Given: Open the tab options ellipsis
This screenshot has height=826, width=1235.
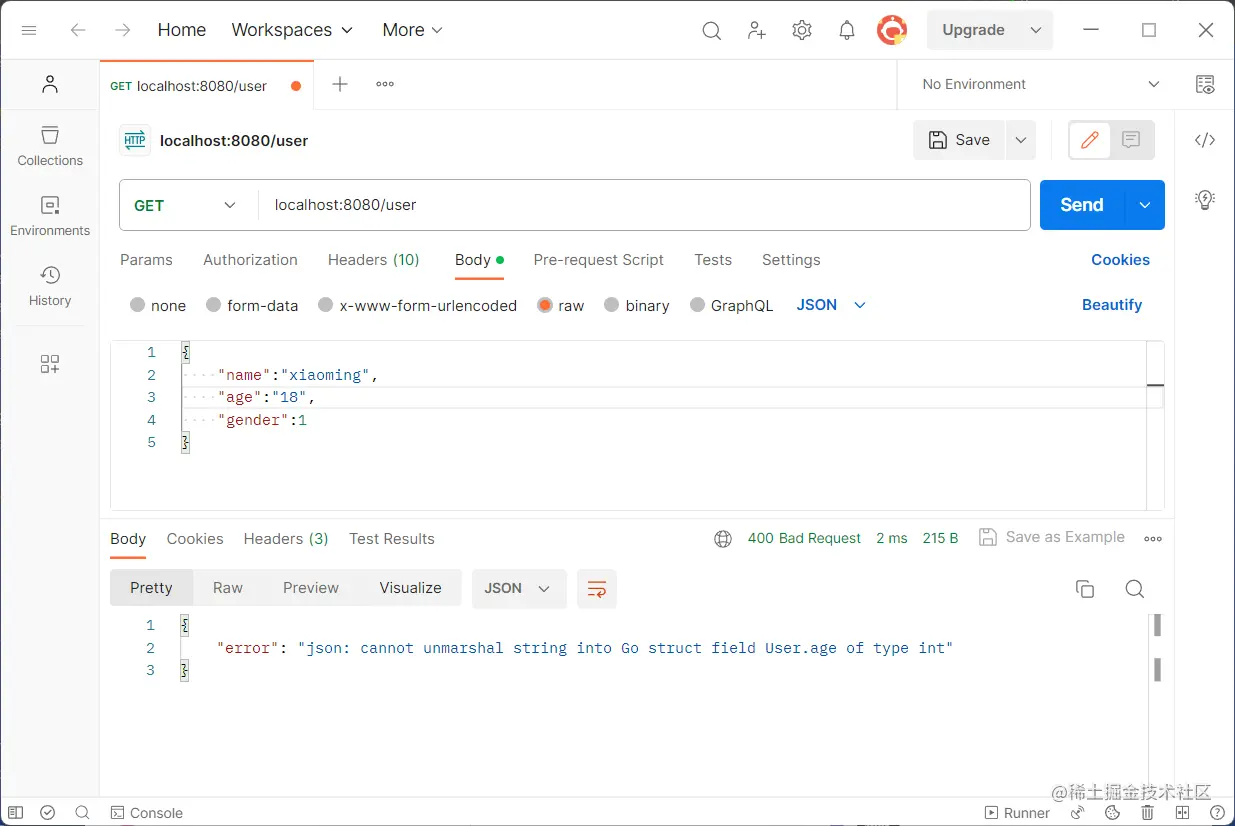Looking at the screenshot, I should point(385,84).
